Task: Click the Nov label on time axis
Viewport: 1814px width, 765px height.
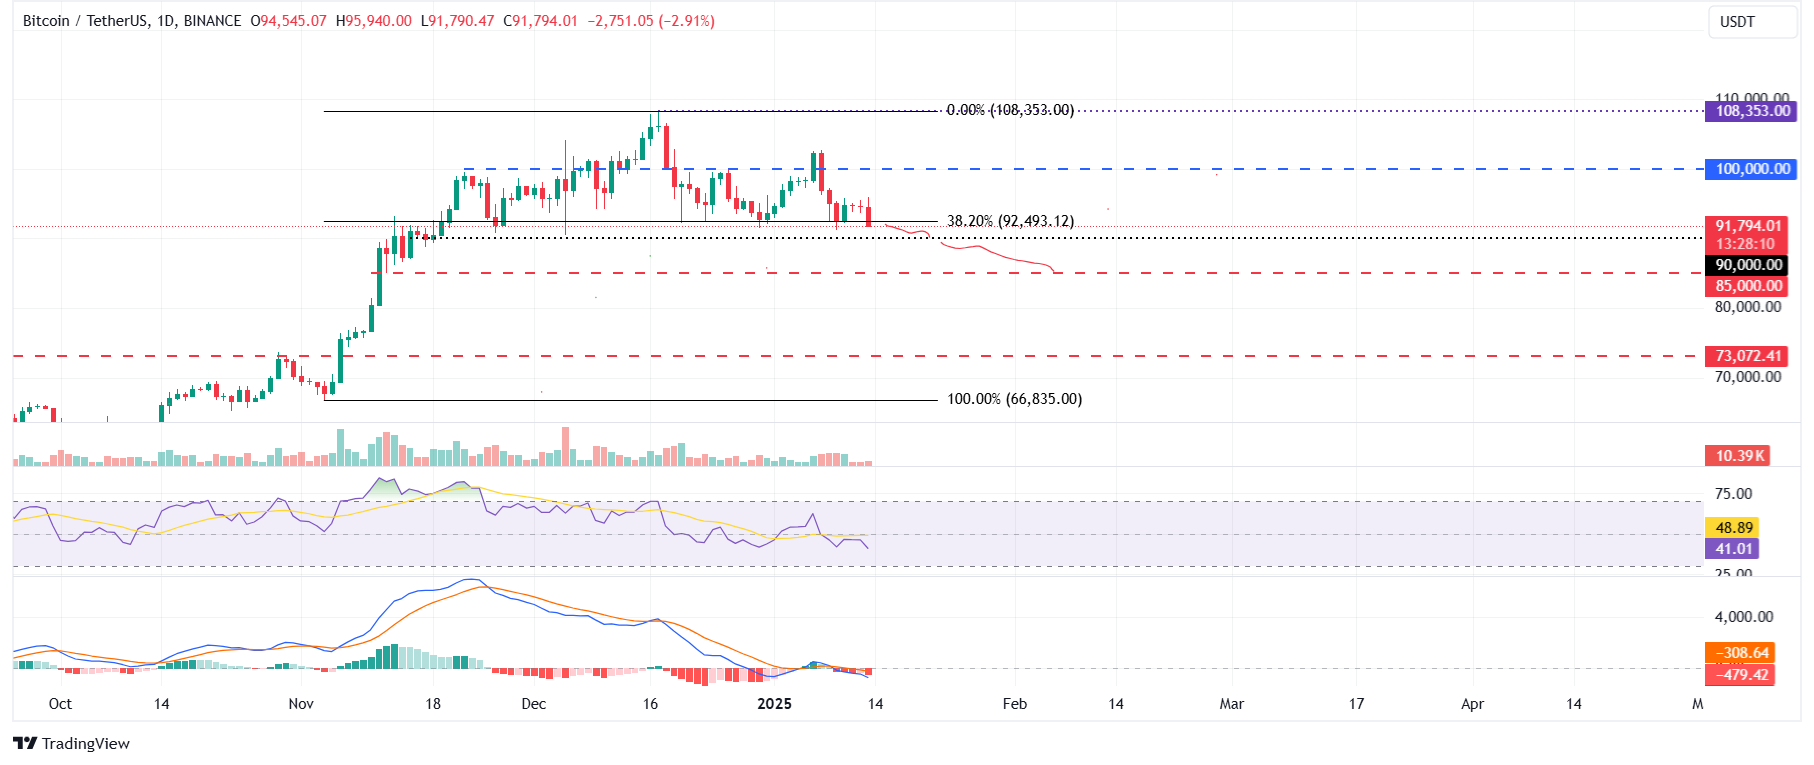Action: [x=301, y=704]
